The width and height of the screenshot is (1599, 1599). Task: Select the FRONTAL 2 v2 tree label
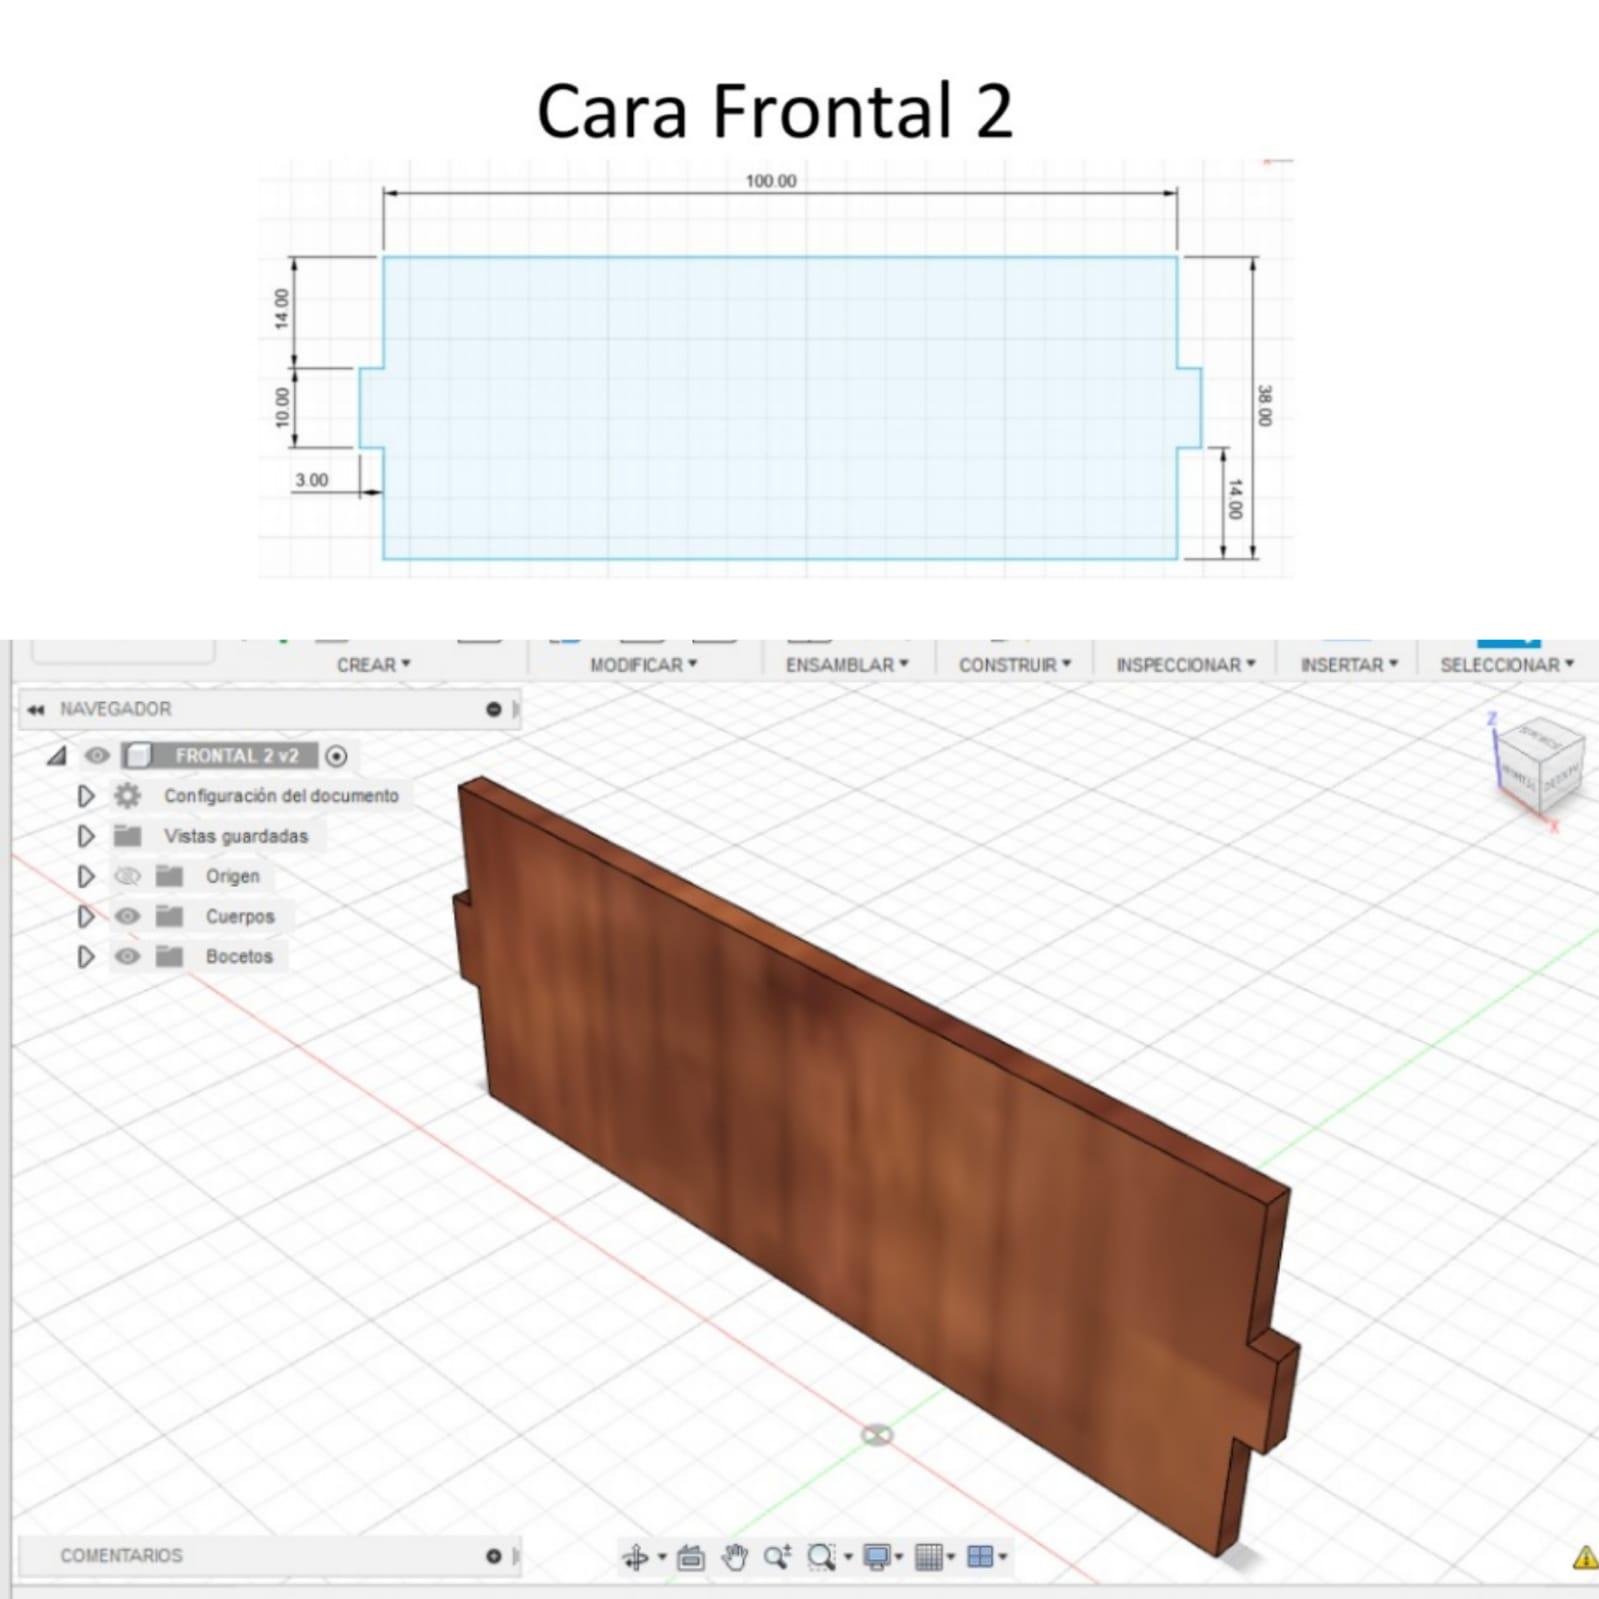(237, 756)
